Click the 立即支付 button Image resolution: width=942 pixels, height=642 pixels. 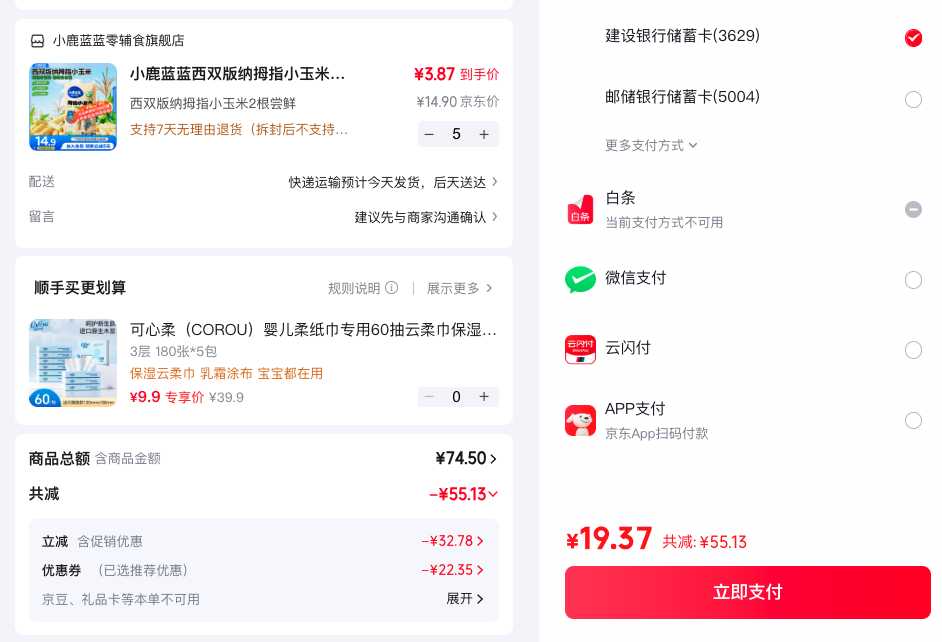[747, 592]
